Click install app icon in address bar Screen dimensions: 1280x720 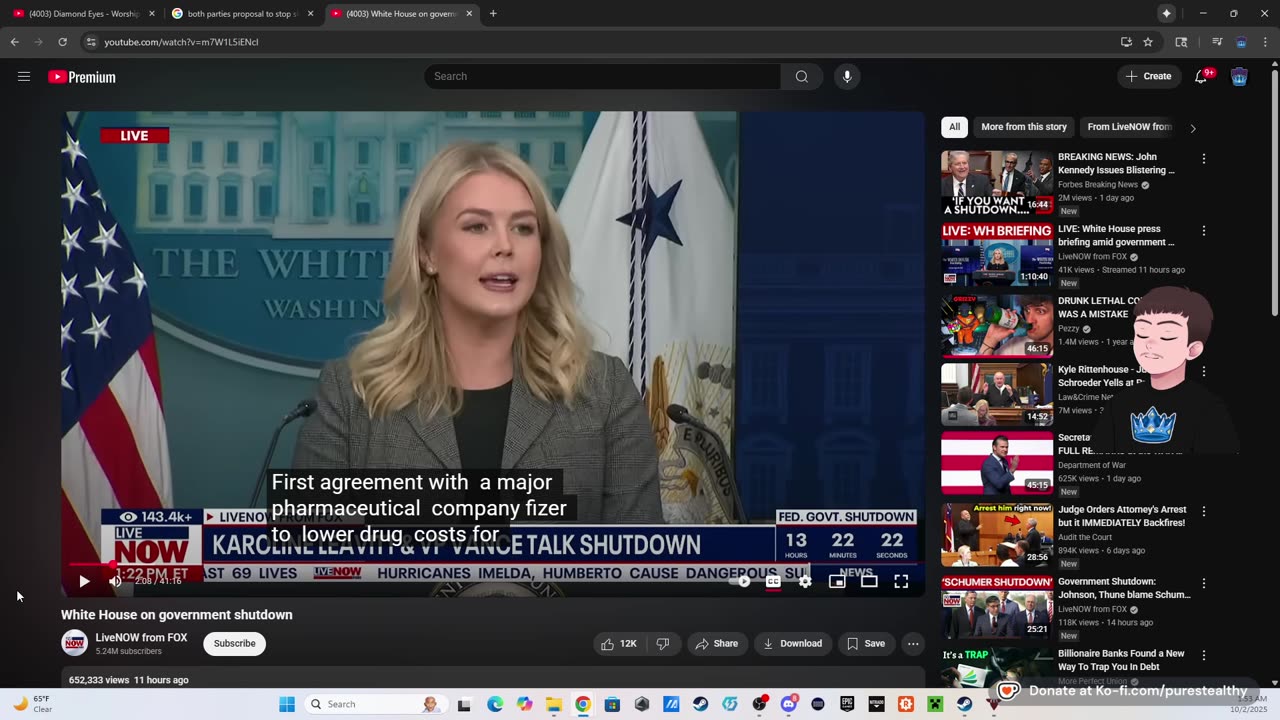click(1126, 42)
